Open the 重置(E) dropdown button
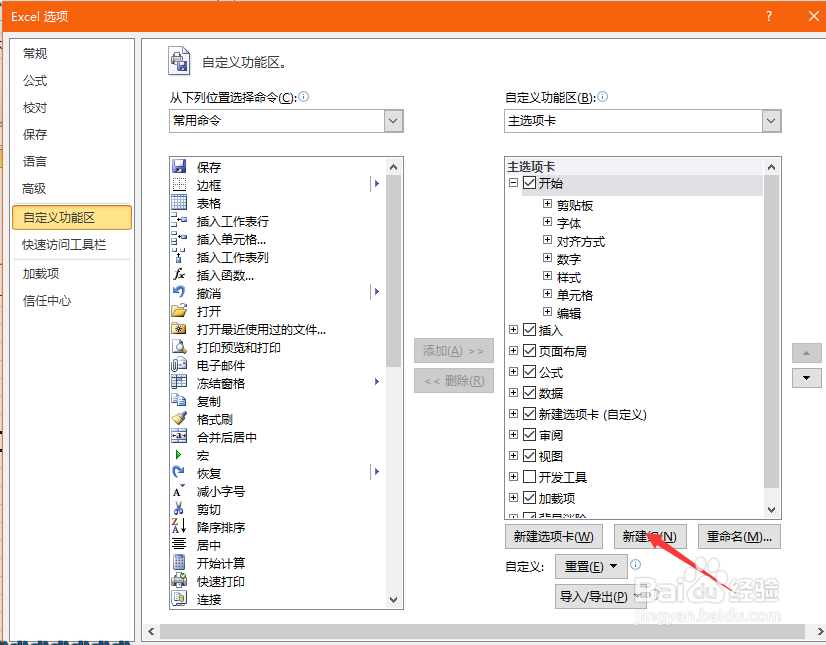Image resolution: width=826 pixels, height=645 pixels. click(591, 566)
